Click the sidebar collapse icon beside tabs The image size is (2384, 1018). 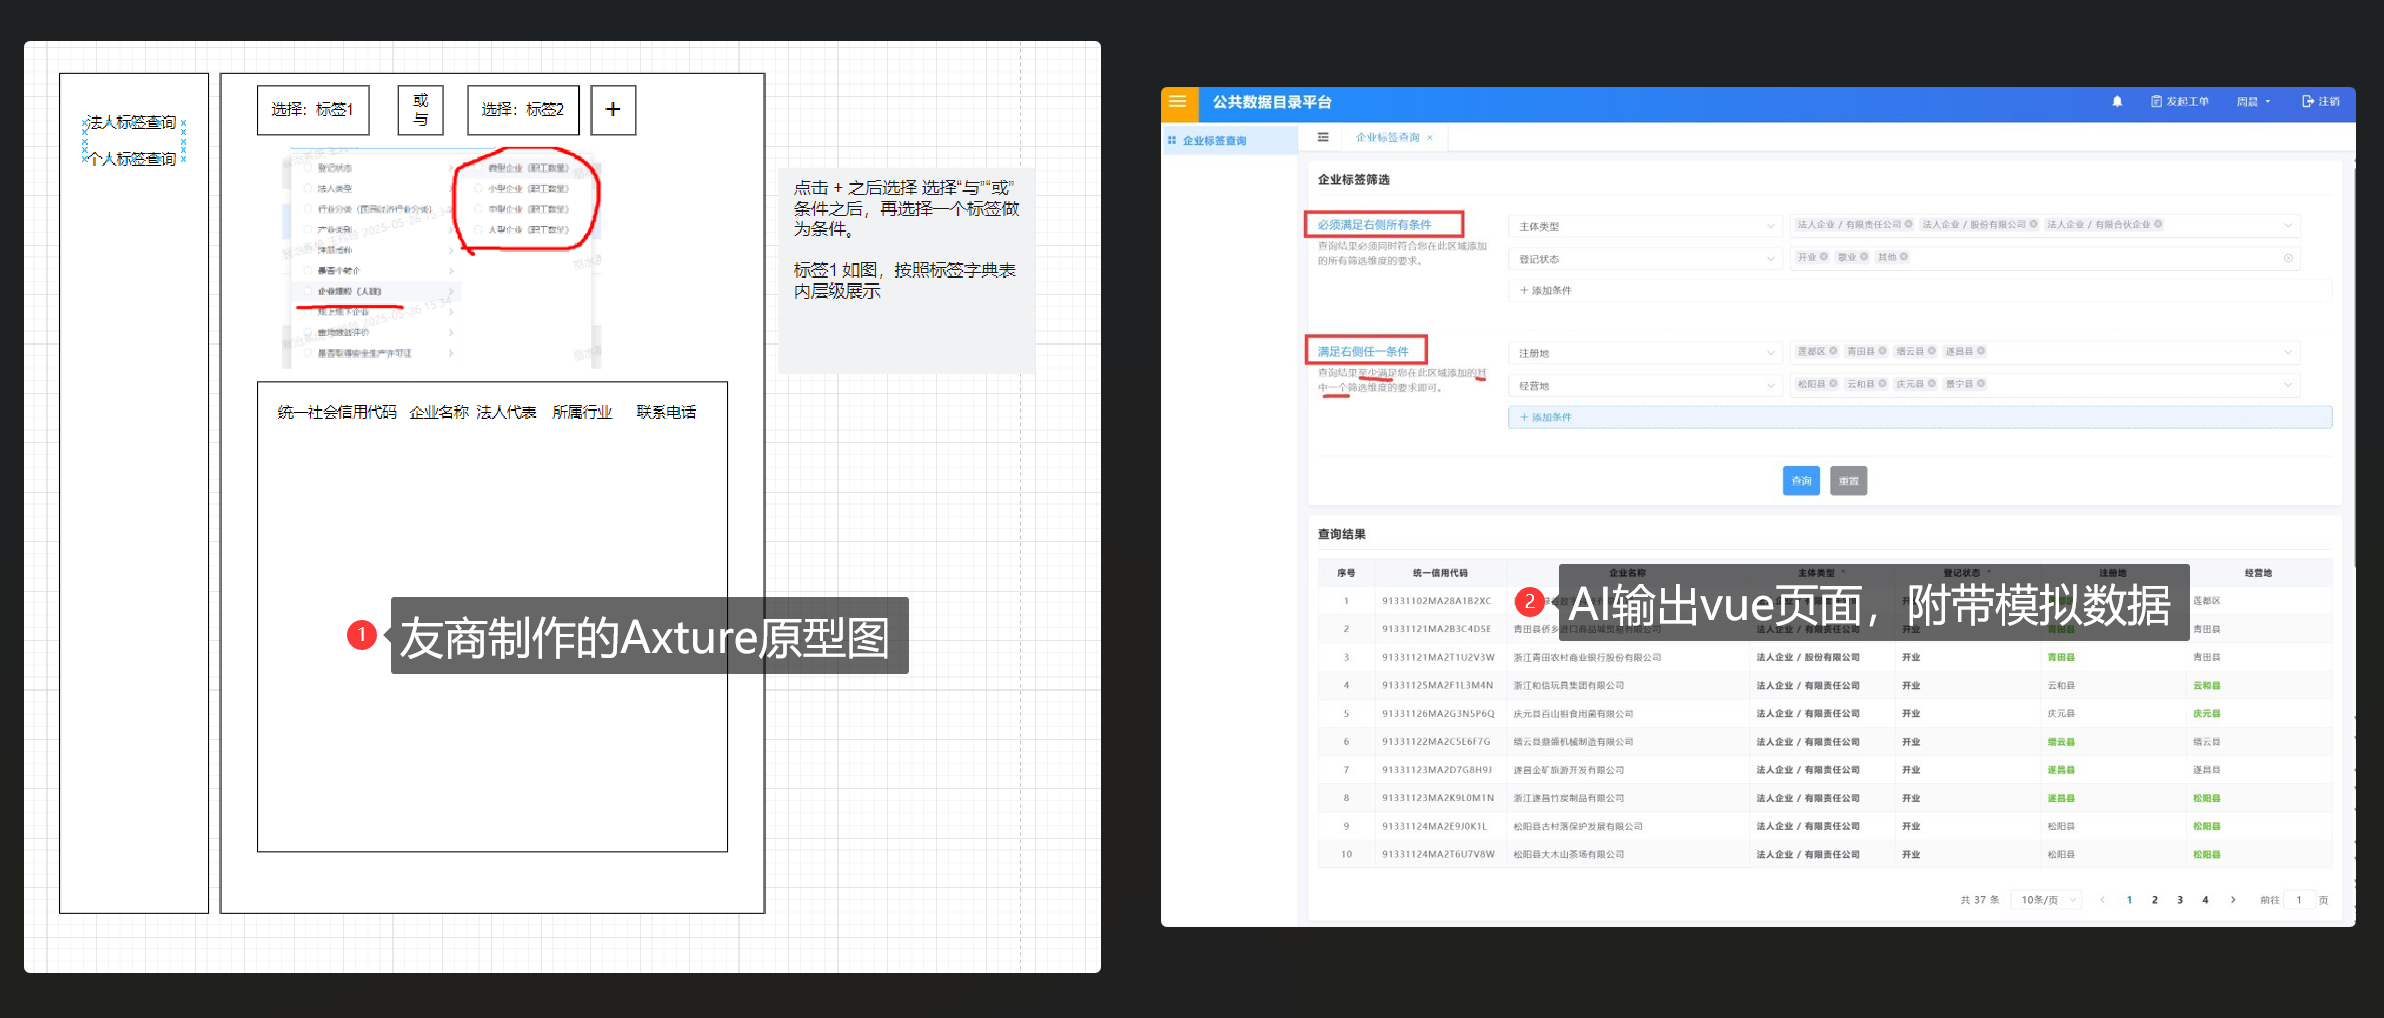pos(1323,138)
